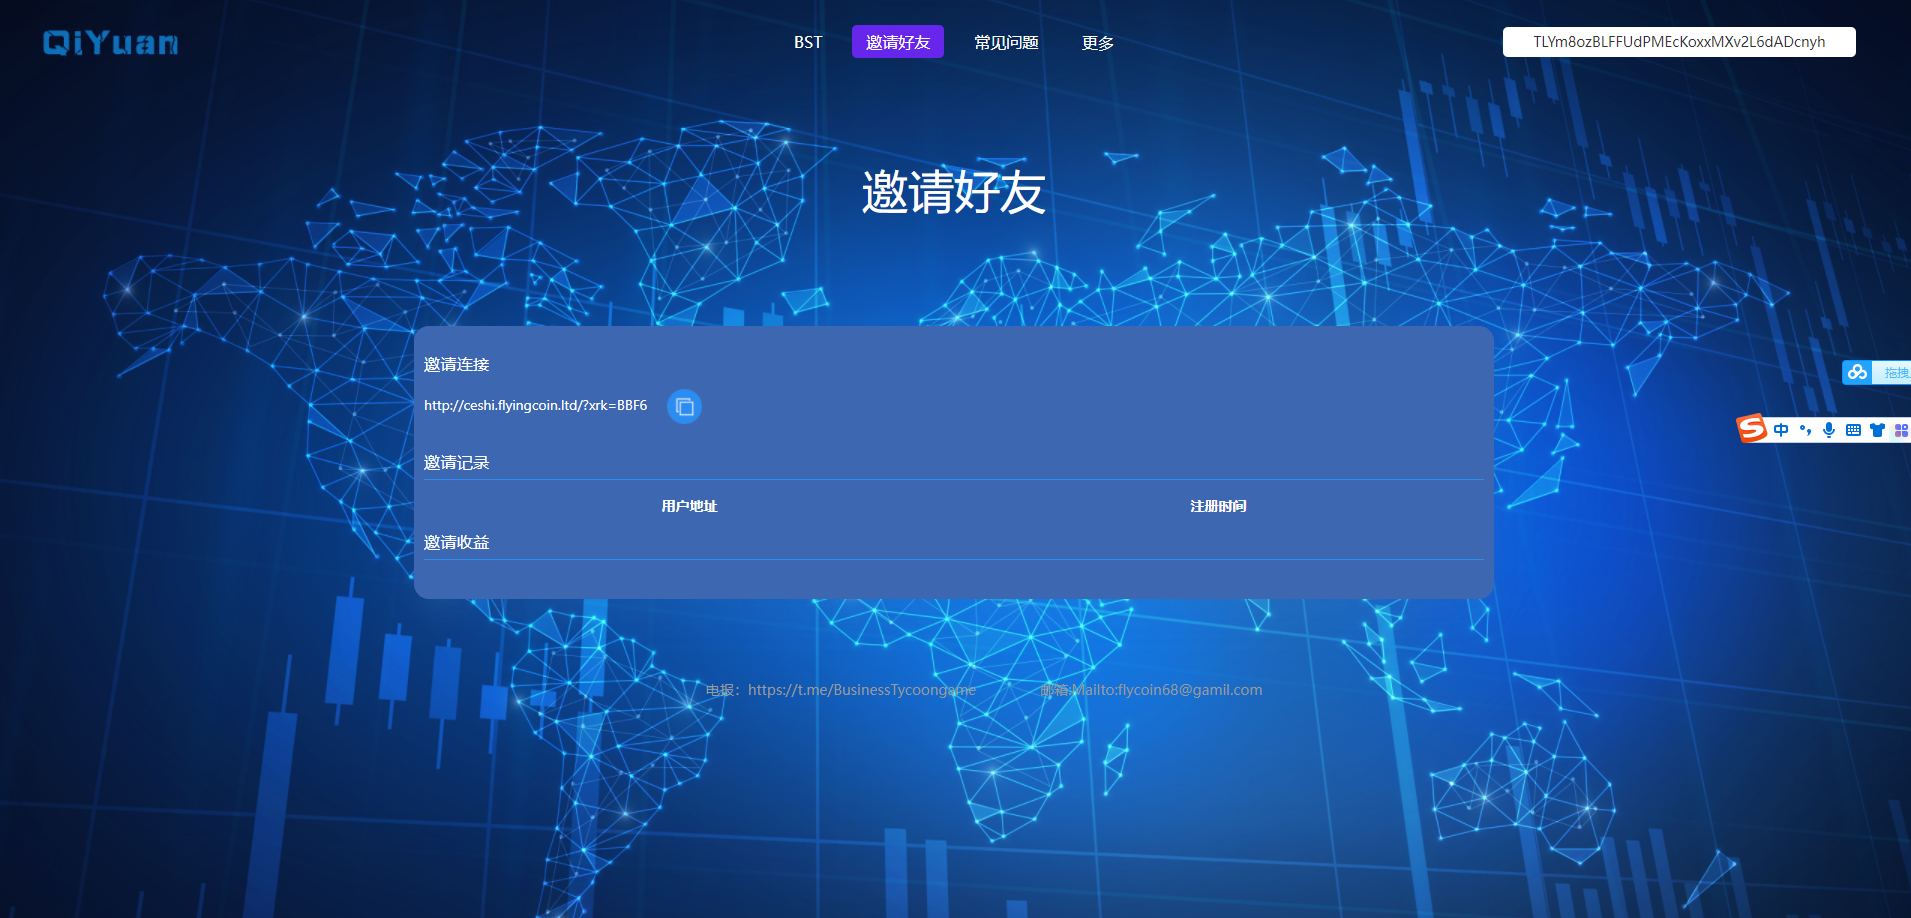Screen dimensions: 1911x918
Task: Go to 常见问题 page
Action: point(1006,42)
